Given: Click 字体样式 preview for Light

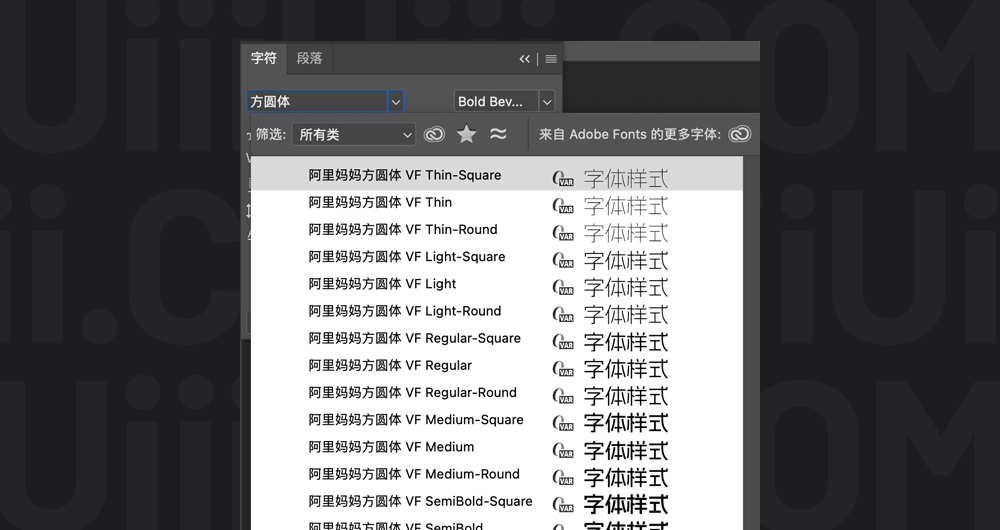Looking at the screenshot, I should tap(626, 288).
